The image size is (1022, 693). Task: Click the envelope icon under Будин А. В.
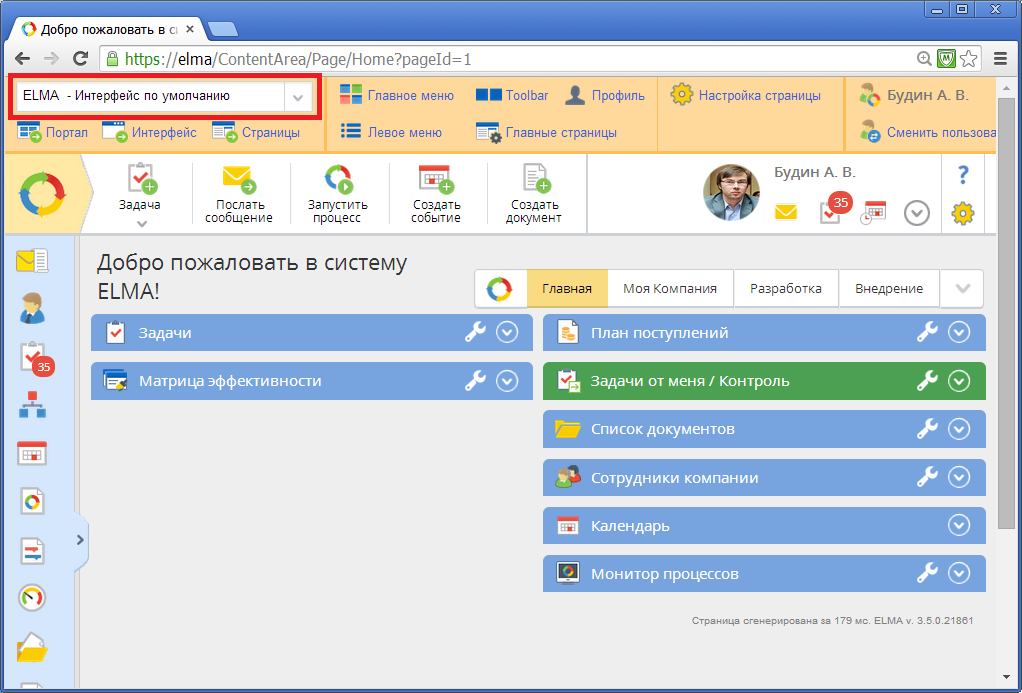click(785, 213)
